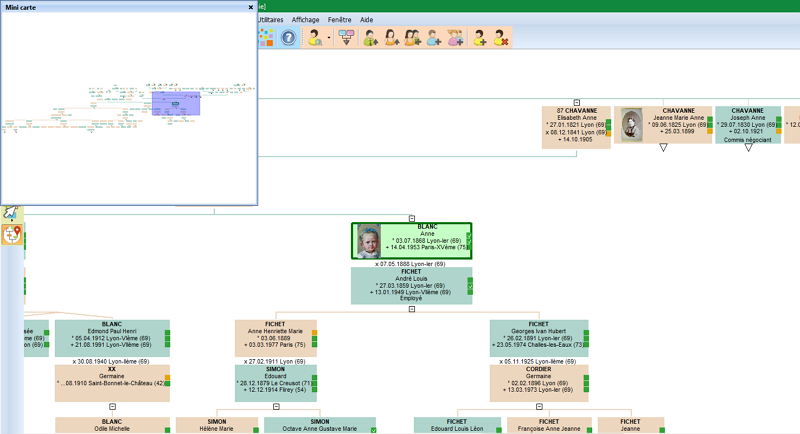Image resolution: width=800 pixels, height=434 pixels.
Task: Click marriage text "x 30.08.1940 Lyon-IIème (69)"
Action: (111, 361)
